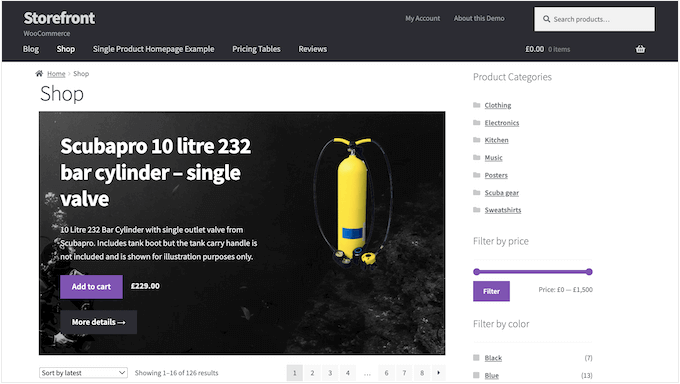Viewport: 680px width, 384px height.
Task: Click the 'Price: £0 — £1,500' label
Action: [566, 289]
